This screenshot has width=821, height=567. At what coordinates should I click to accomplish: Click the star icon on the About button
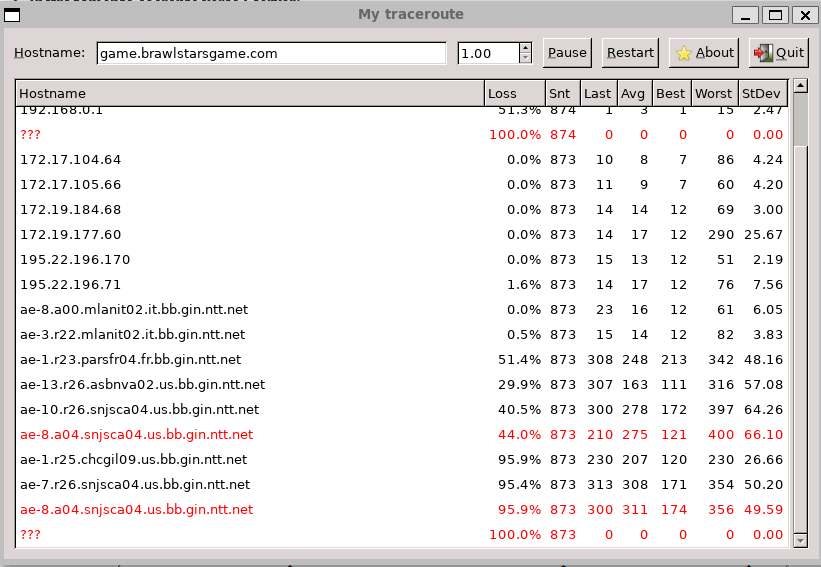[x=684, y=53]
